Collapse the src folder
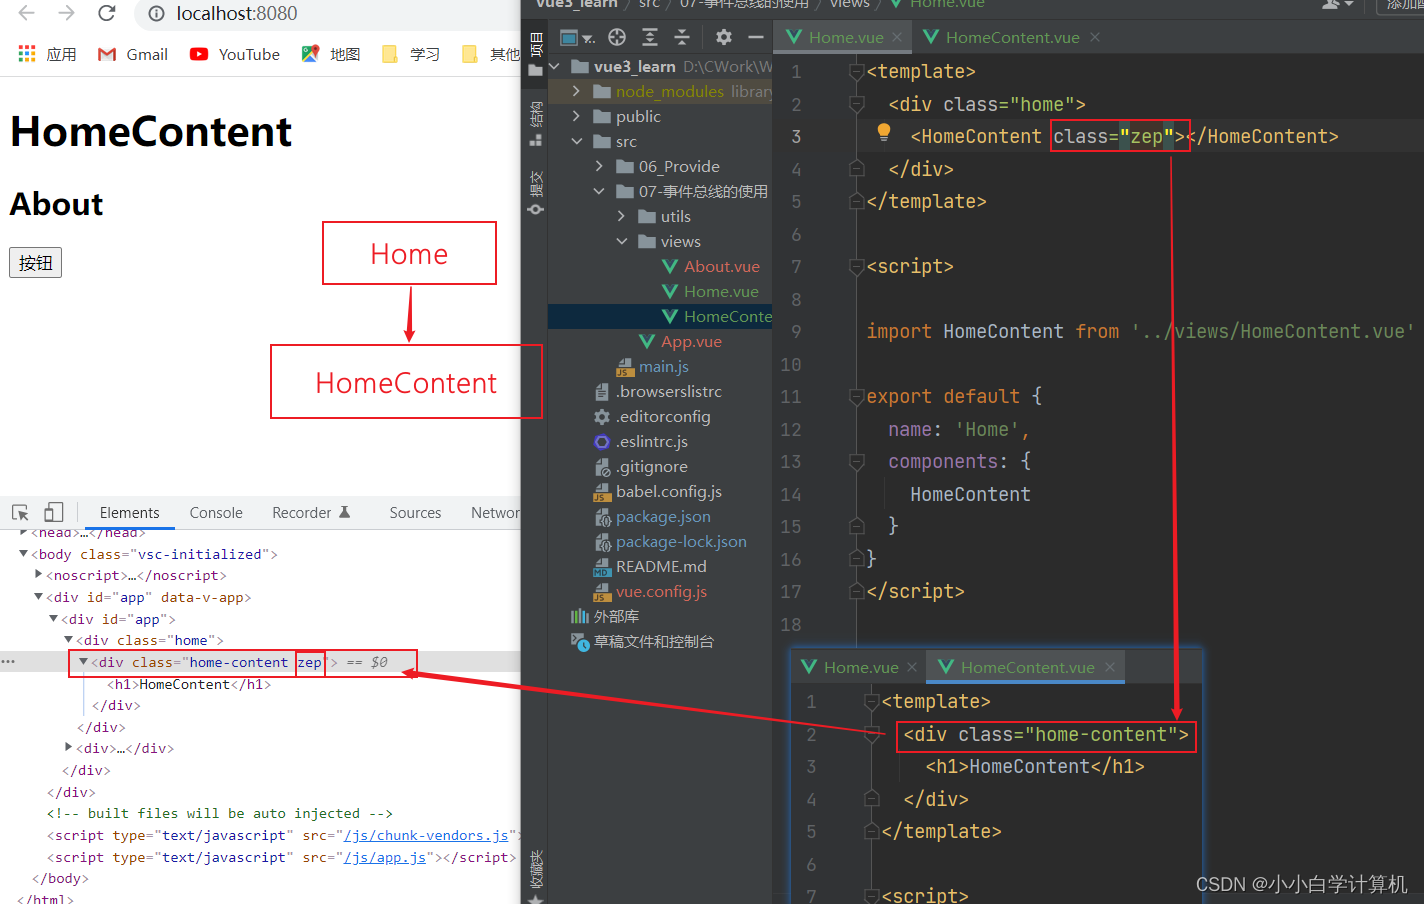Screen dimensions: 1424x904 coord(576,141)
